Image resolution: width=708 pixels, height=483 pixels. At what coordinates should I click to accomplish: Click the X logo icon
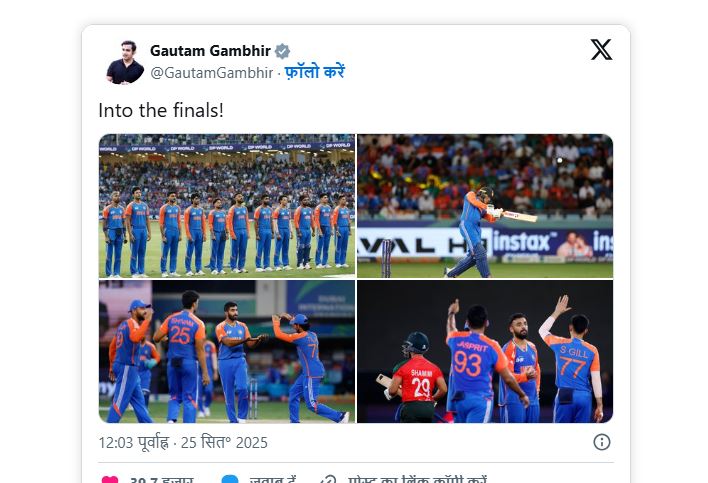click(x=601, y=49)
